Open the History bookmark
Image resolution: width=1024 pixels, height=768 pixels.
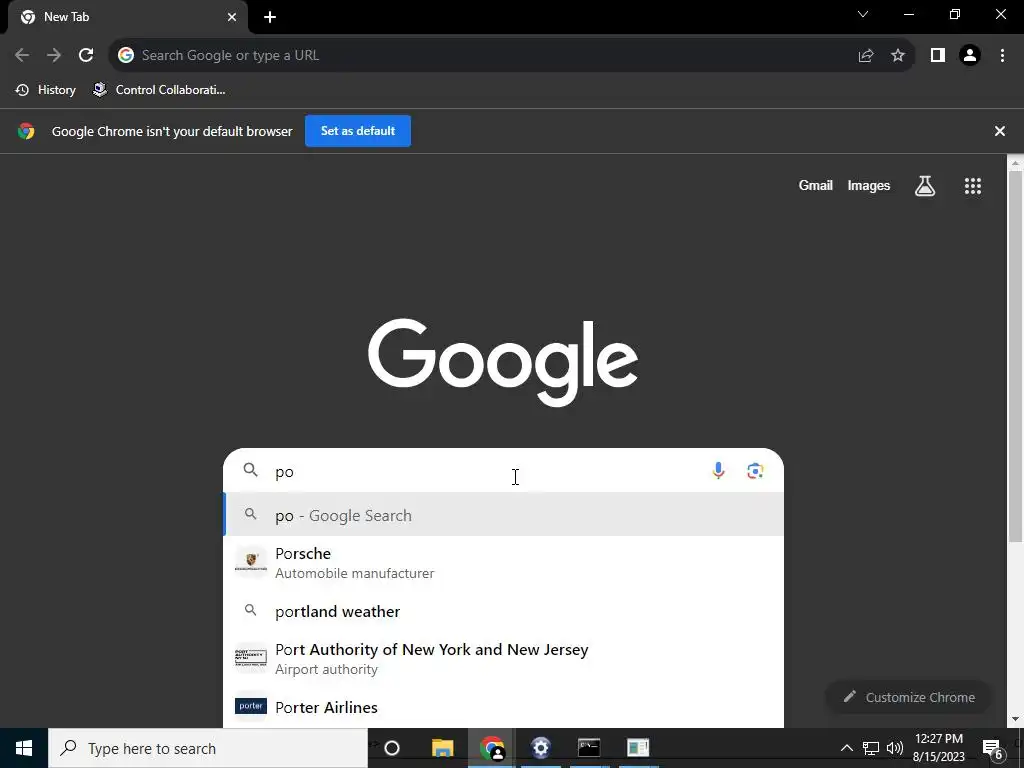(x=46, y=90)
